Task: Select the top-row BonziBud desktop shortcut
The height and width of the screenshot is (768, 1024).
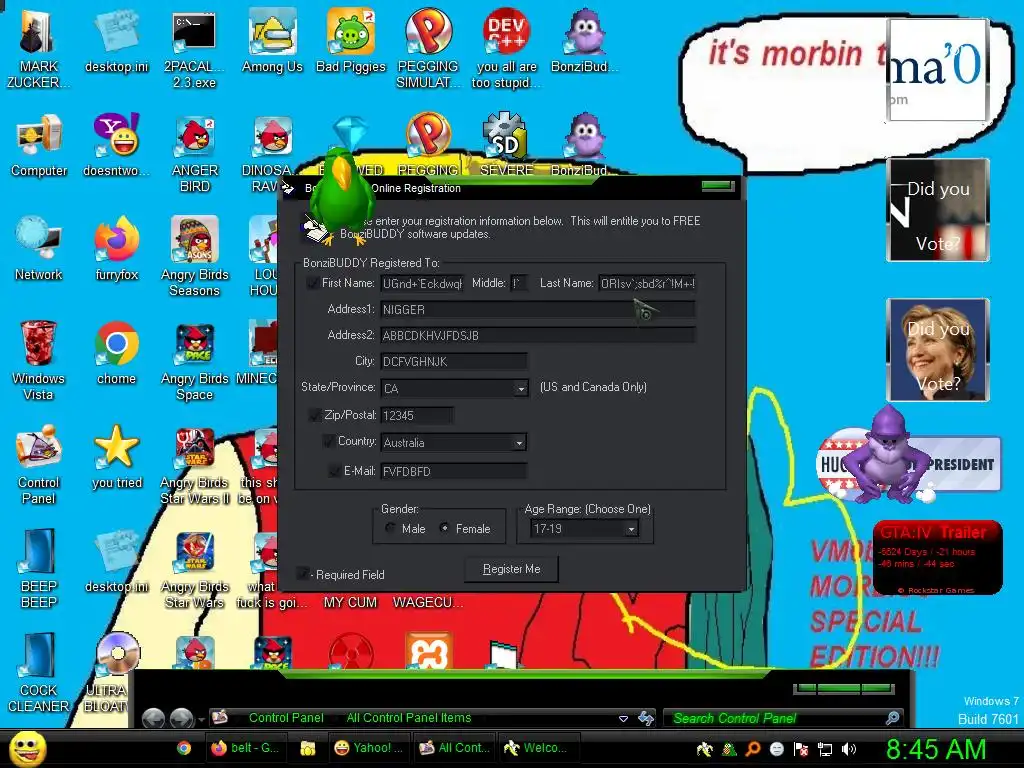Action: pyautogui.click(x=584, y=40)
